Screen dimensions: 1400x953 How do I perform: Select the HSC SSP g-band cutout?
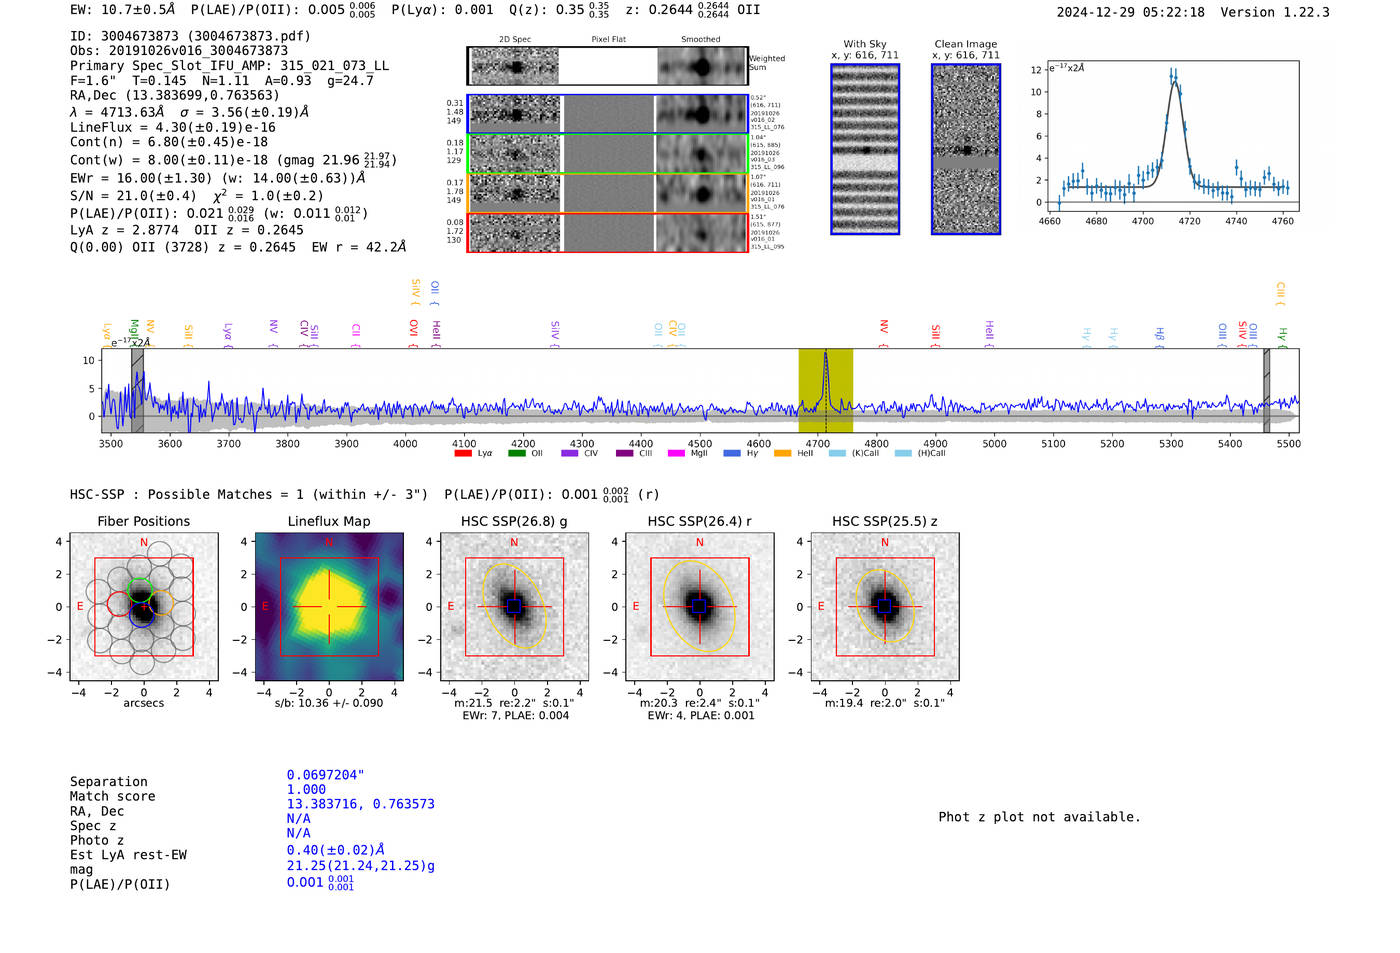point(514,607)
